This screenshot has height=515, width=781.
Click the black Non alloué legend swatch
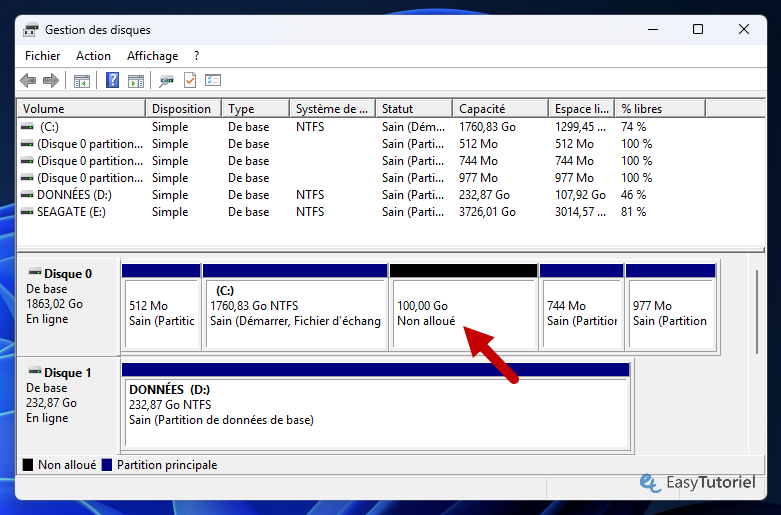pyautogui.click(x=28, y=465)
